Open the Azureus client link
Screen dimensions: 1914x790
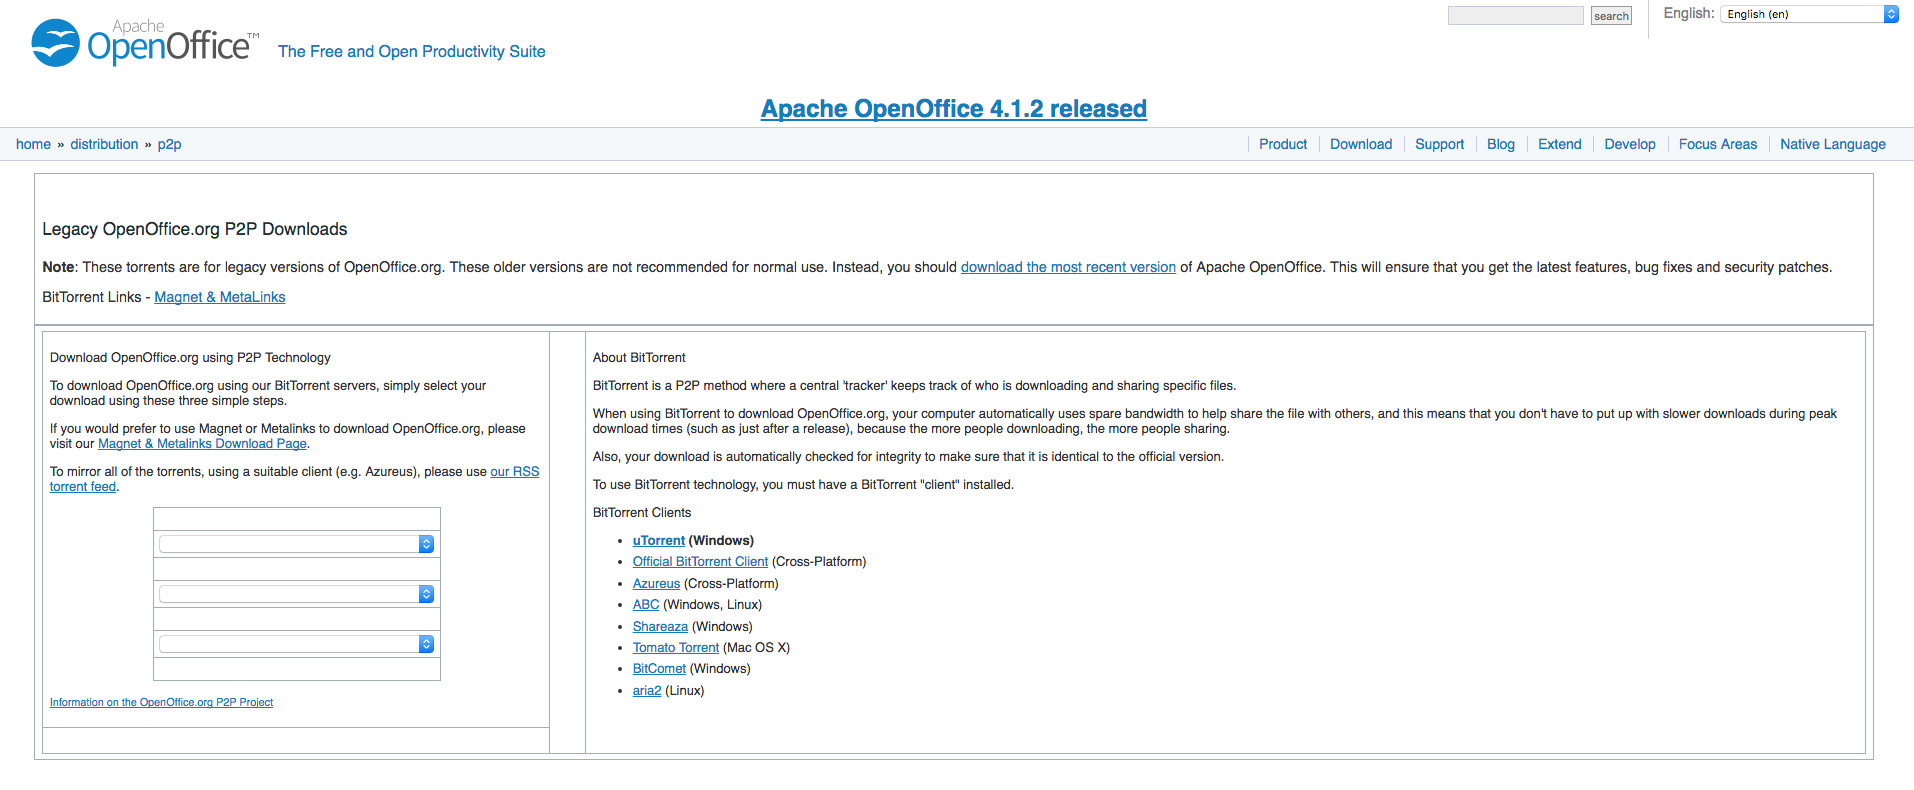coord(656,584)
